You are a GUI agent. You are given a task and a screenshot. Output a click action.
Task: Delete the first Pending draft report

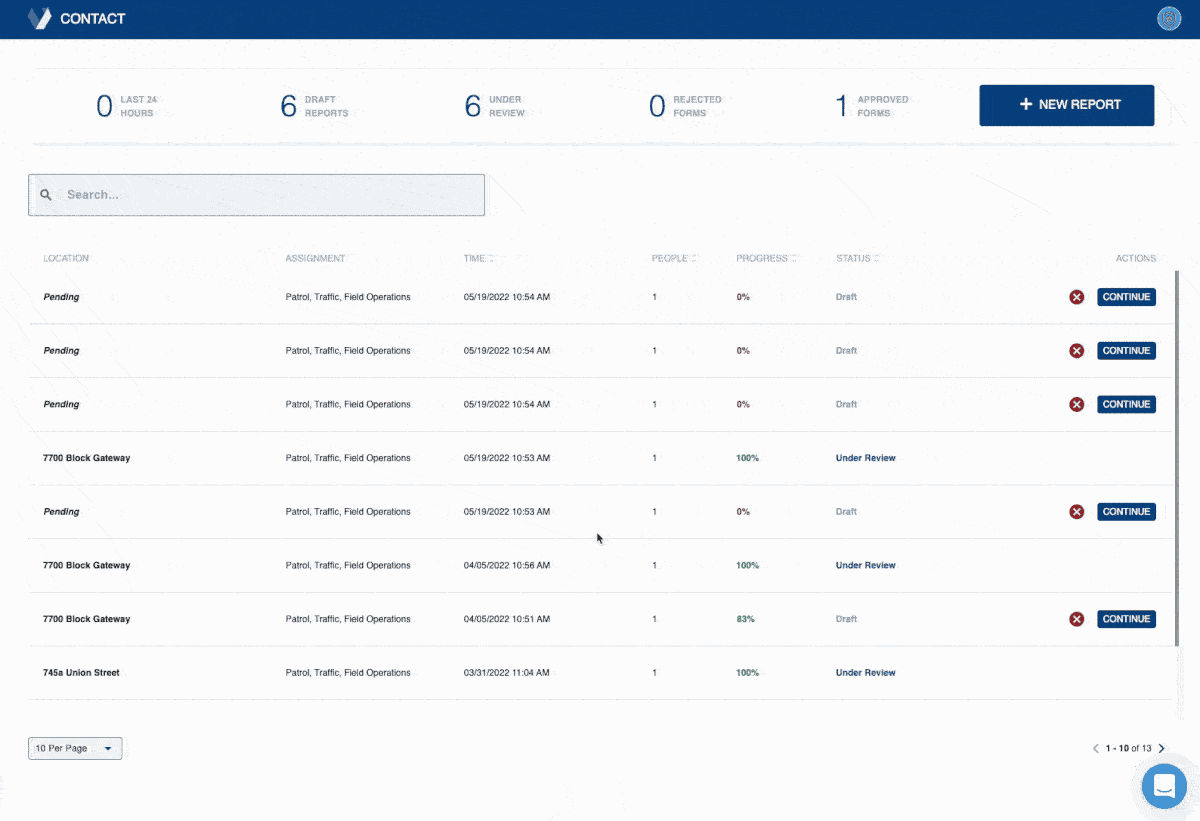1077,297
